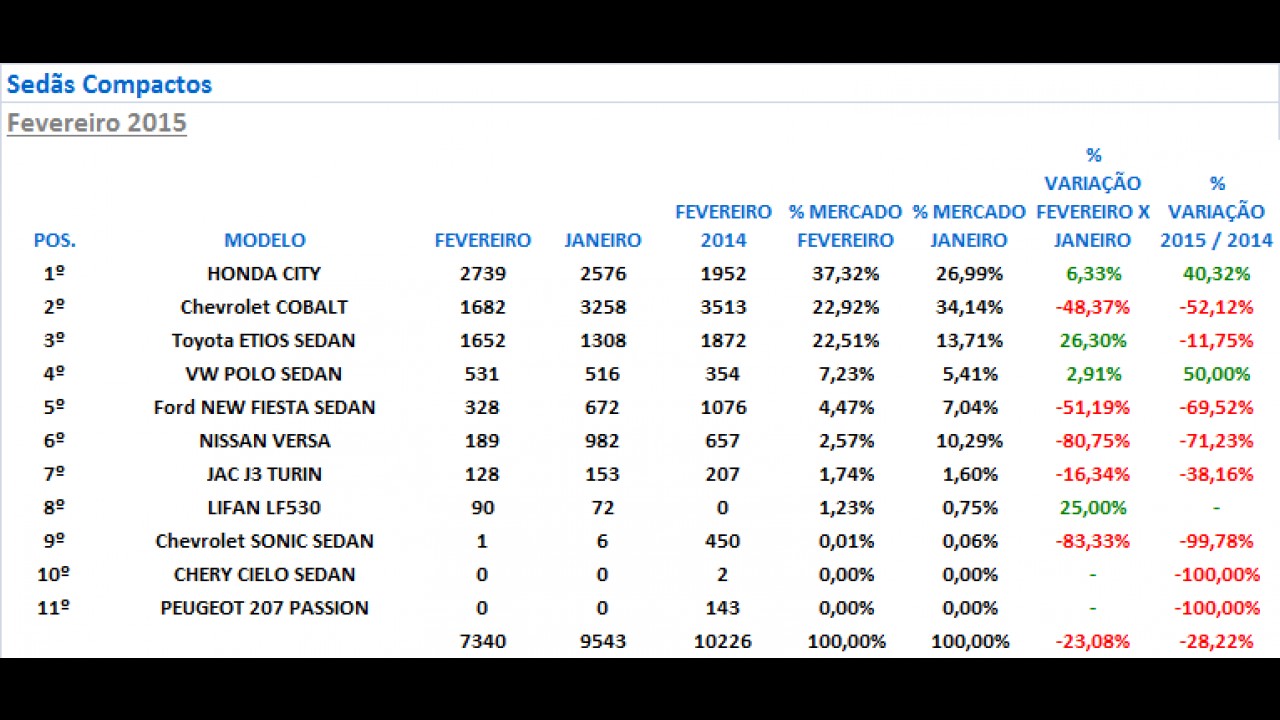
Task: Click Honda City market share 37,32%
Action: [845, 274]
